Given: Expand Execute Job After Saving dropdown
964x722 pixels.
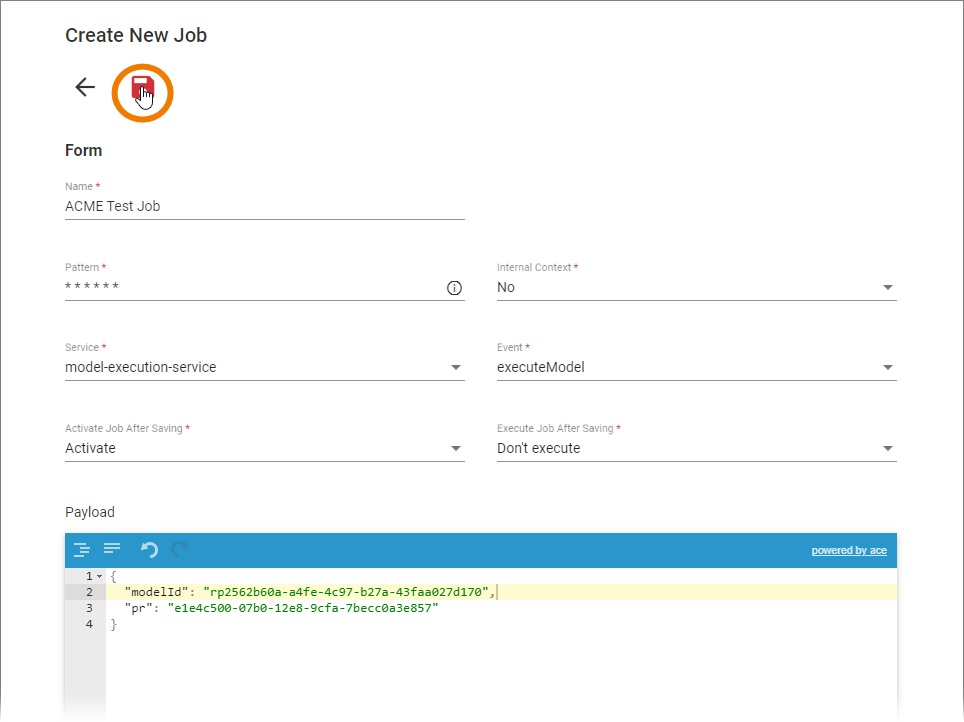Looking at the screenshot, I should coord(696,448).
